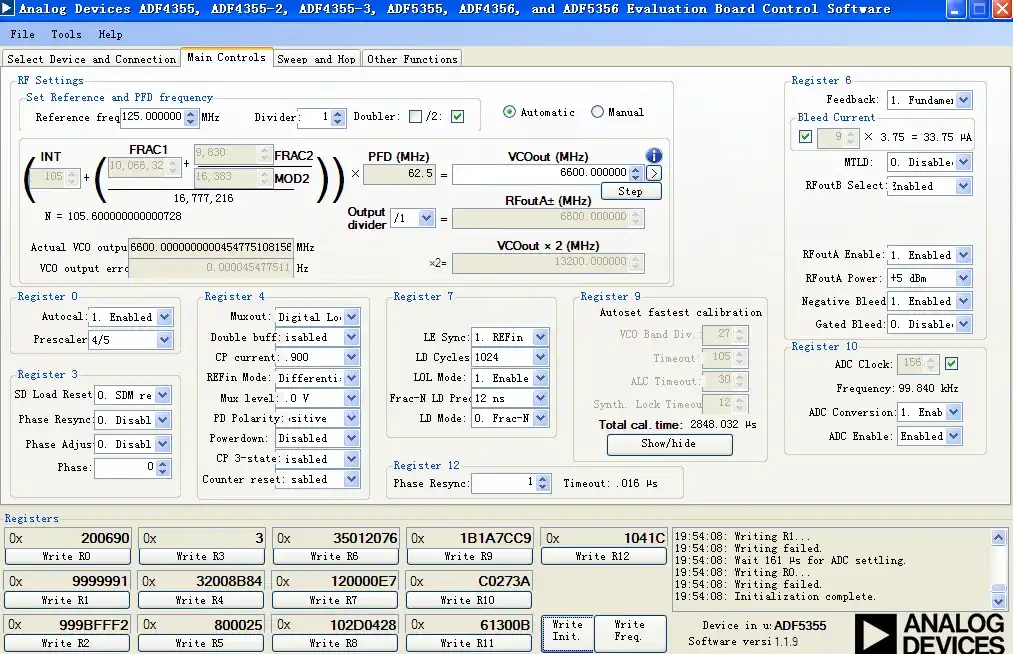Click the Write R12 button

pyautogui.click(x=603, y=556)
